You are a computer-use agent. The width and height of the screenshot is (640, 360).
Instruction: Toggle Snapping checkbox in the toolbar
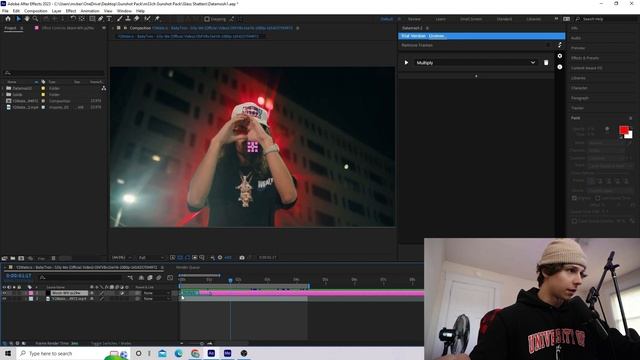coord(207,19)
